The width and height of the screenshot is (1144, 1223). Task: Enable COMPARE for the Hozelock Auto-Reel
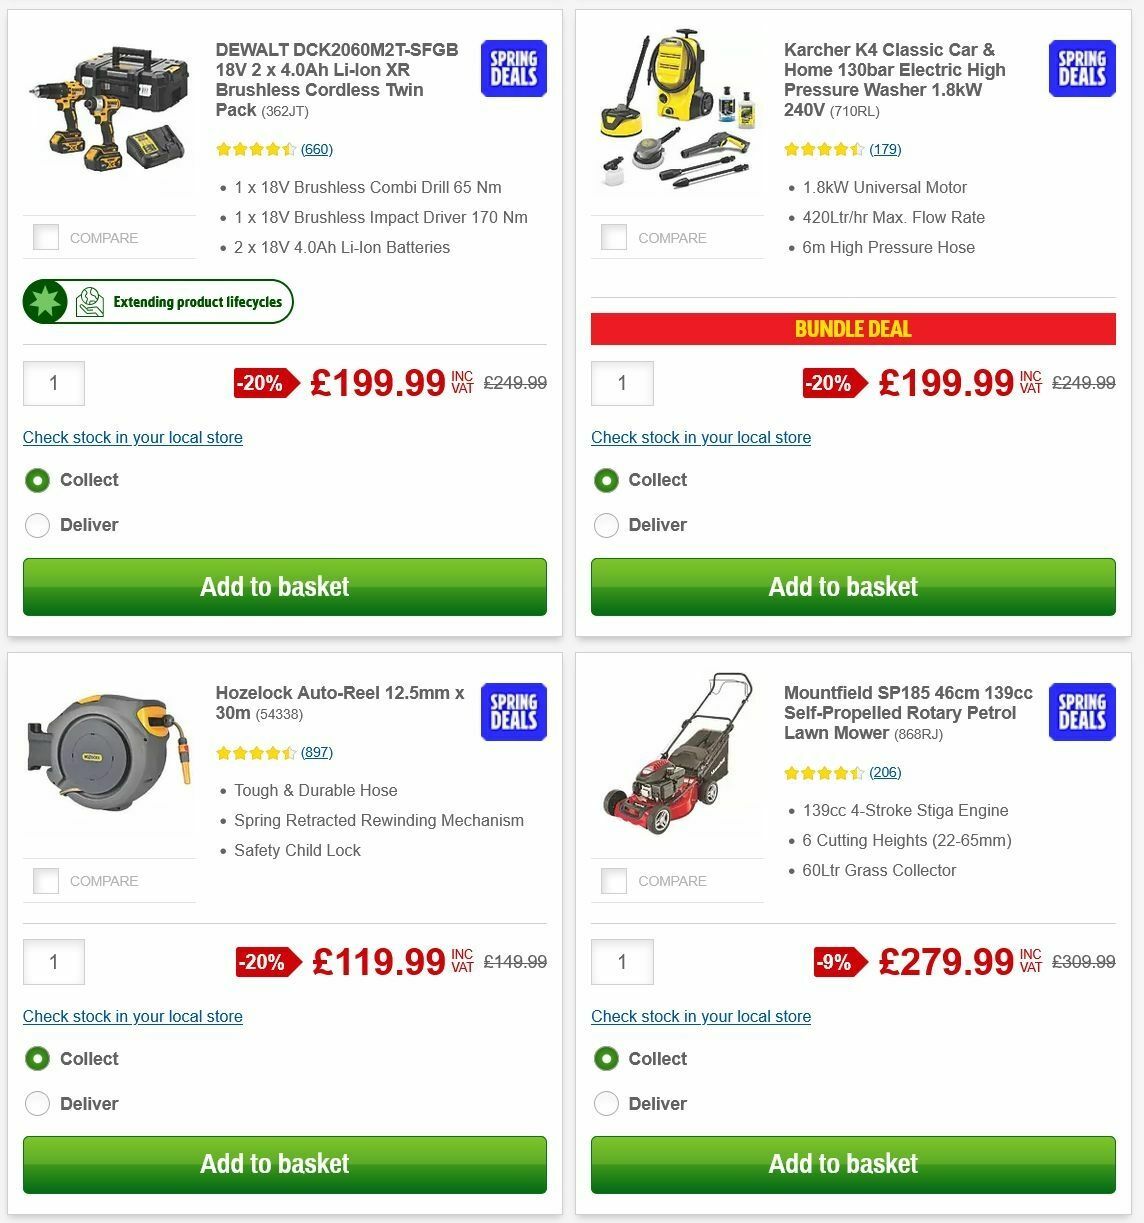point(46,880)
